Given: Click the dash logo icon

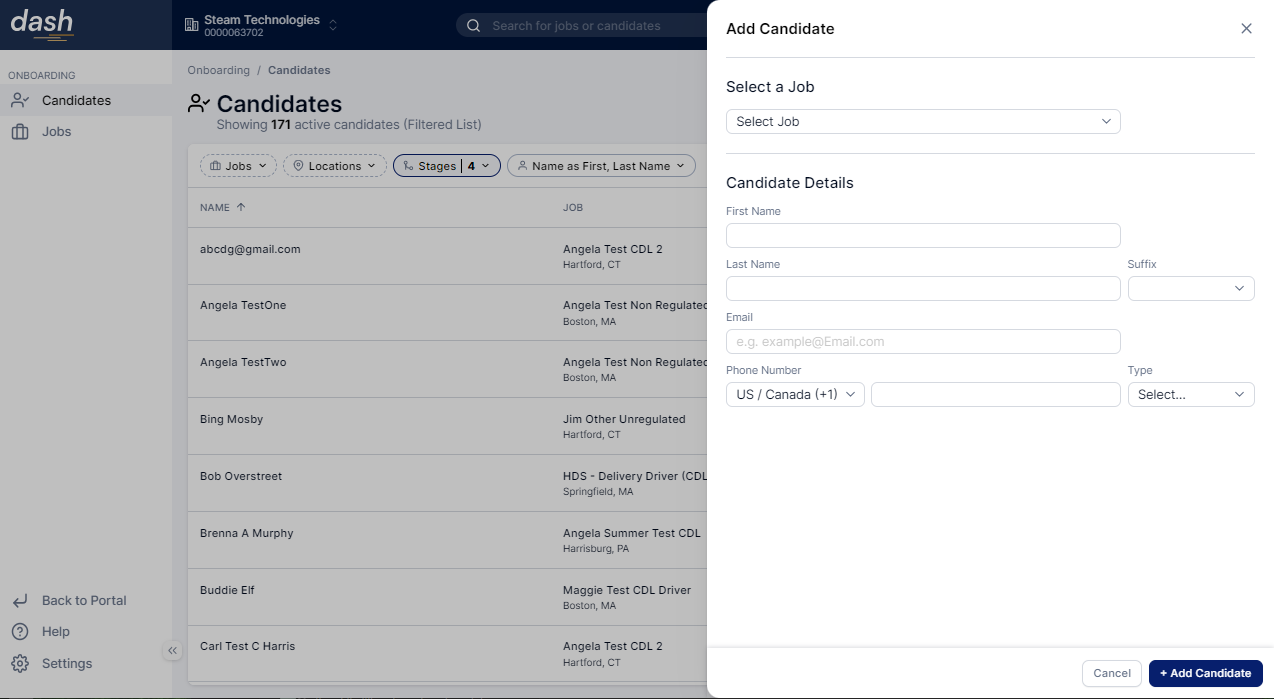Looking at the screenshot, I should click(x=42, y=24).
